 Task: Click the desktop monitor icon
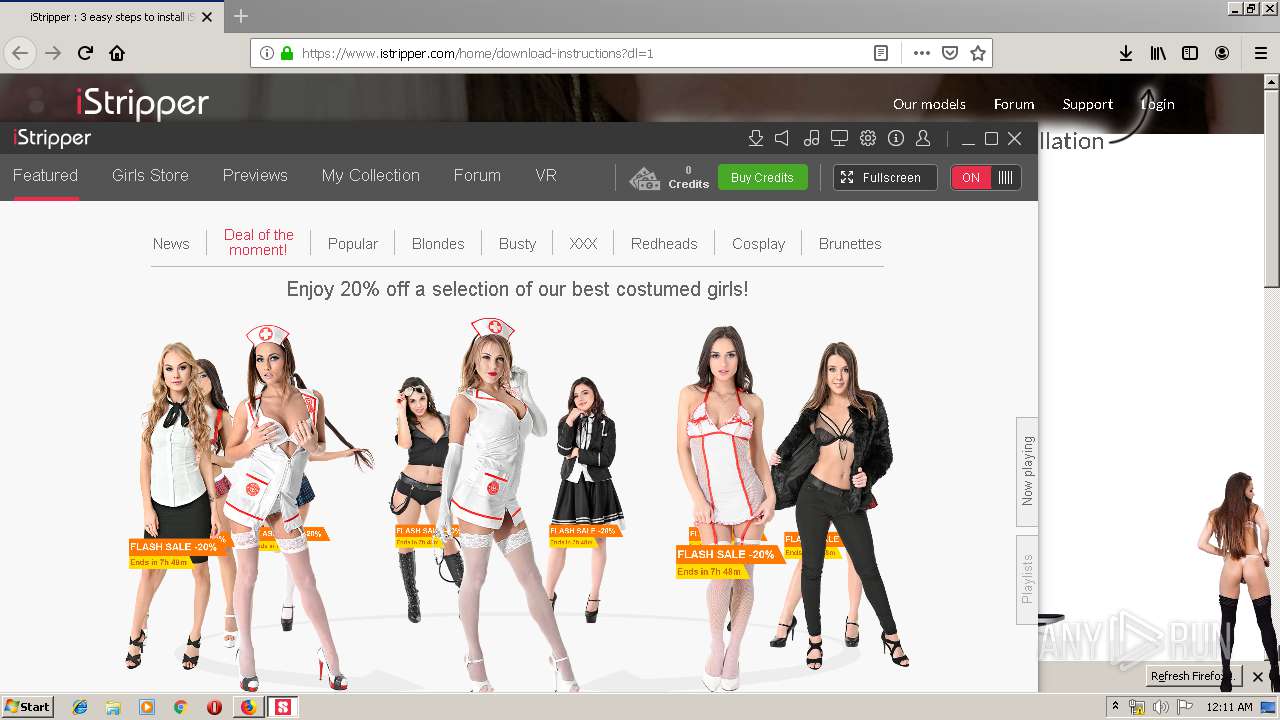(x=840, y=138)
